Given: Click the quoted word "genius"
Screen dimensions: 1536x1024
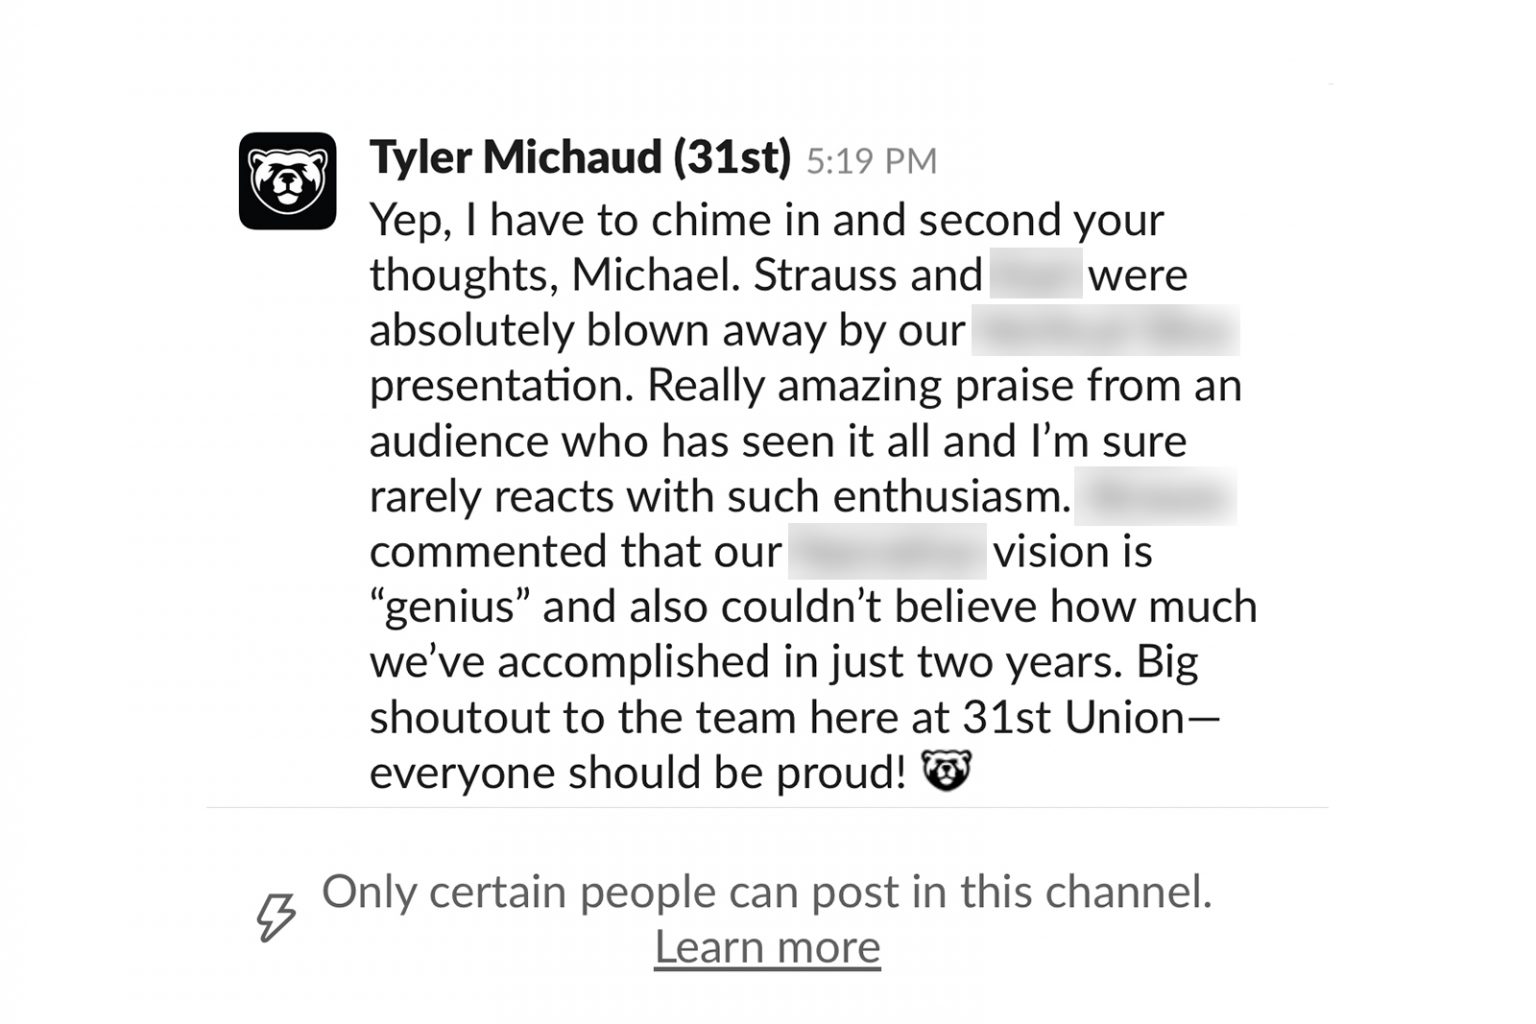Looking at the screenshot, I should click(x=449, y=608).
